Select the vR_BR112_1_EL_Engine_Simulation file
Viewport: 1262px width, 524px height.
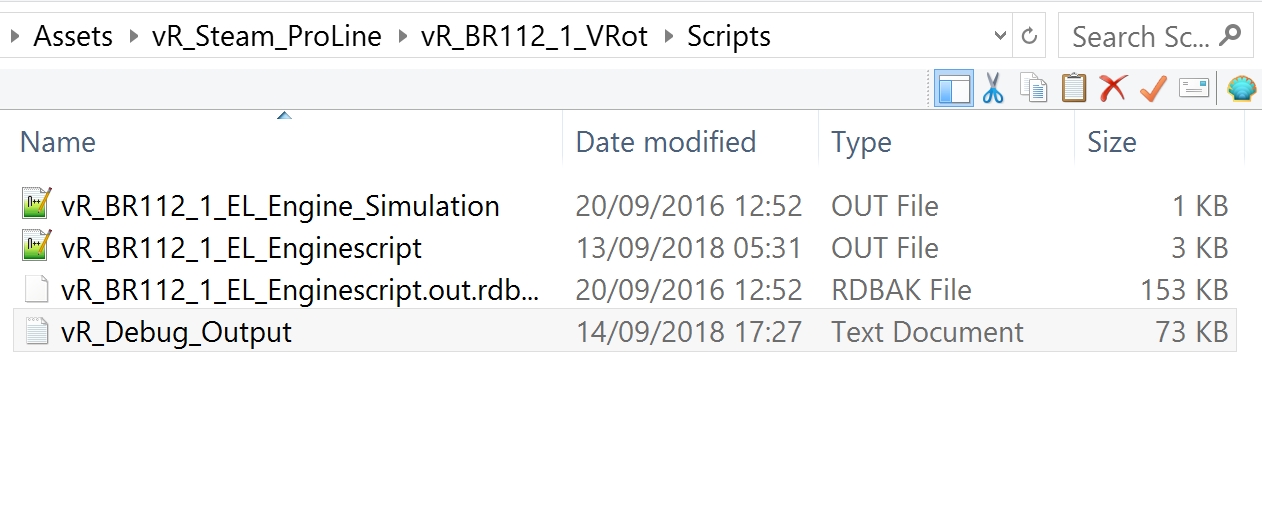click(279, 206)
